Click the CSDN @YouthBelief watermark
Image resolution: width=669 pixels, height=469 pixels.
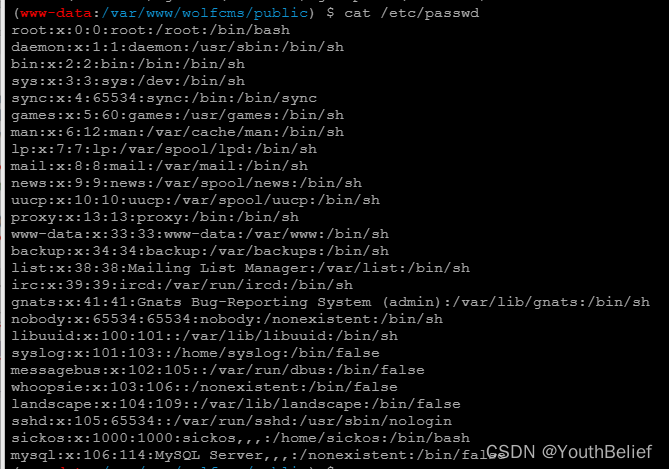pos(569,452)
